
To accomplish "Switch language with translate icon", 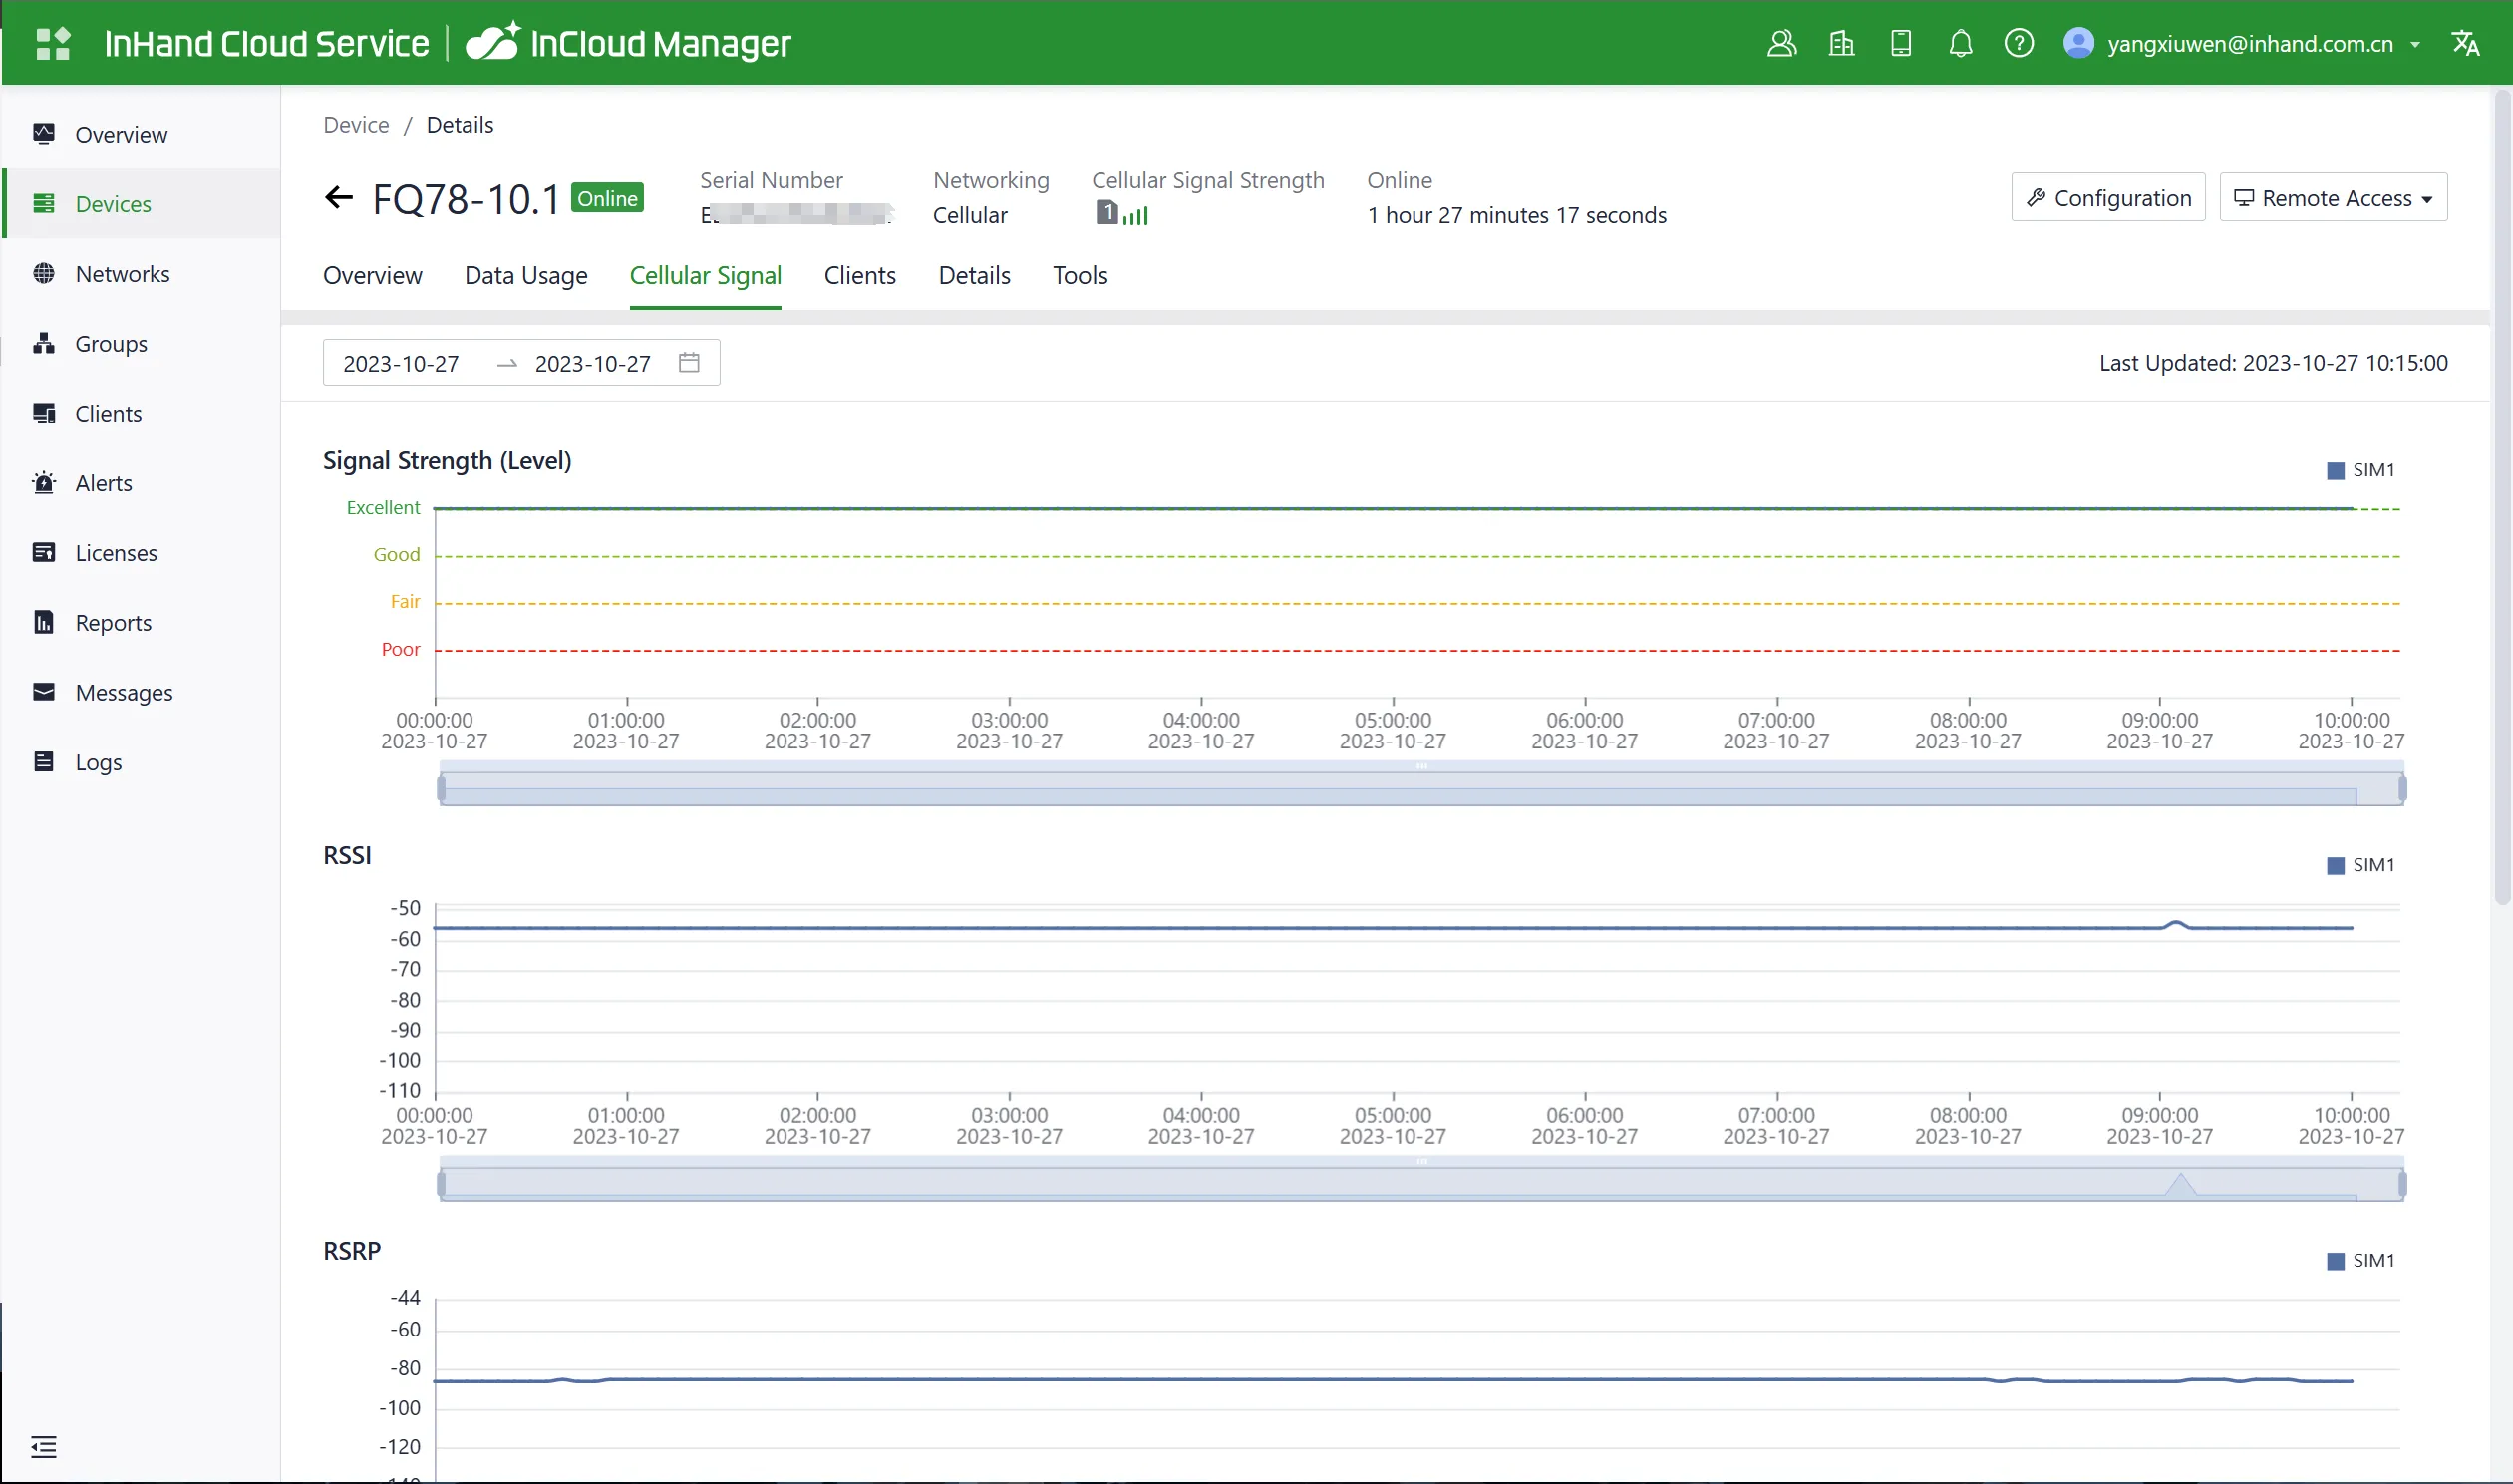I will click(x=2465, y=43).
